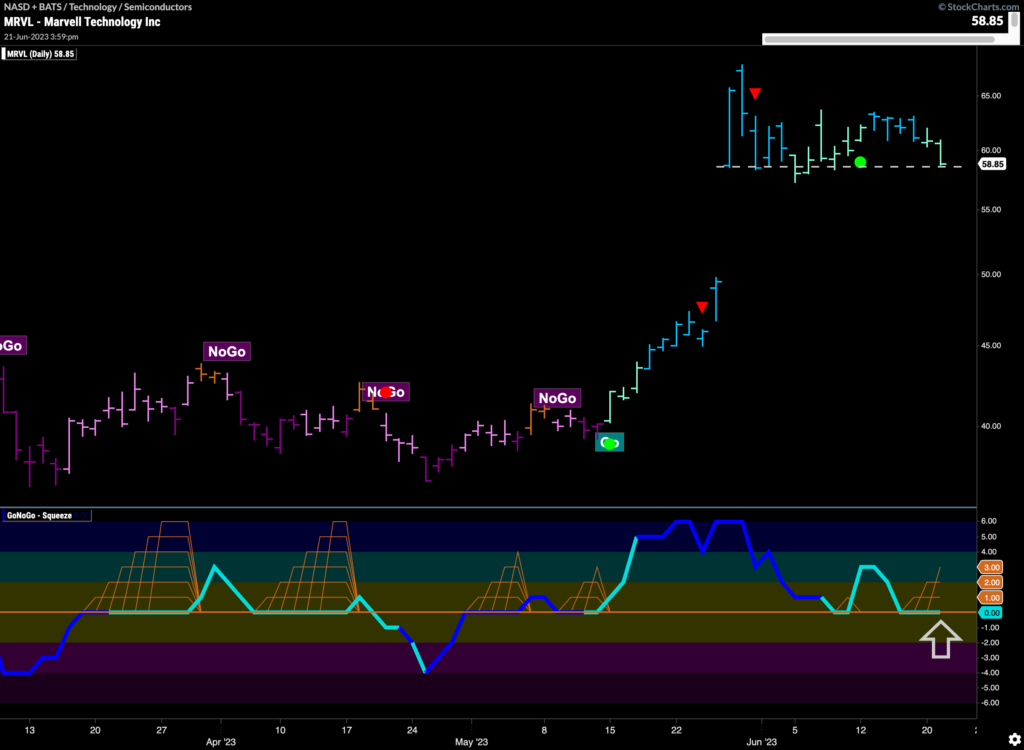Viewport: 1024px width, 750px height.
Task: Select the NoGo label in early May
Action: pos(555,397)
